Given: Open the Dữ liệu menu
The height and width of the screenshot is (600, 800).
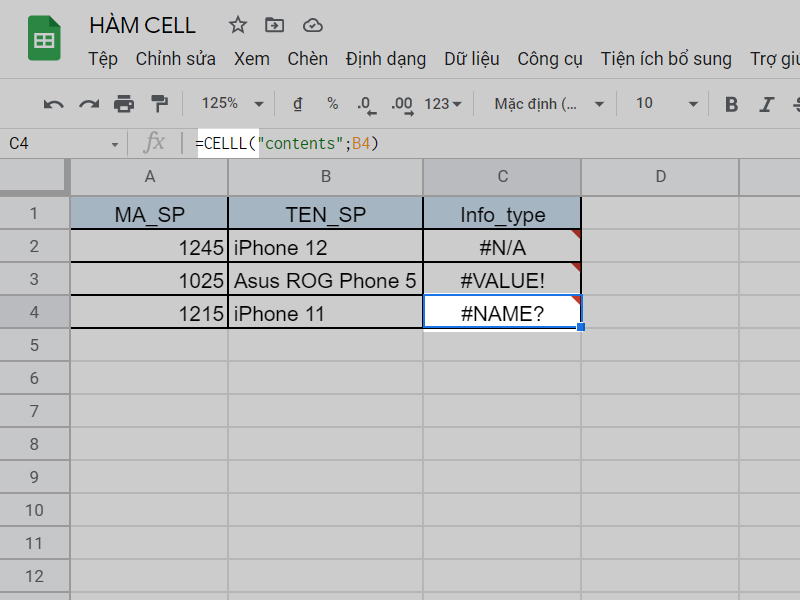Looking at the screenshot, I should pos(471,59).
